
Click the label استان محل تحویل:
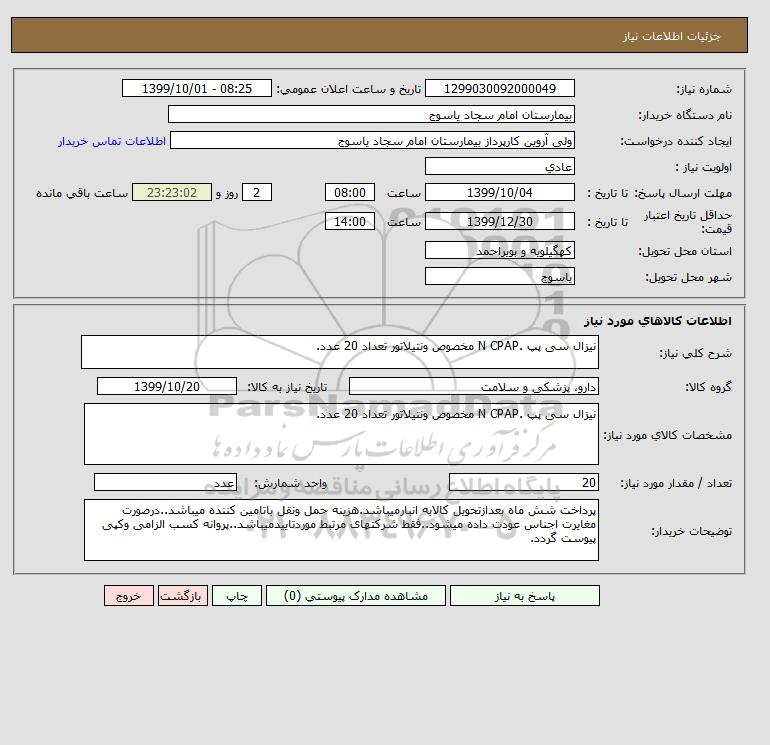pos(685,251)
